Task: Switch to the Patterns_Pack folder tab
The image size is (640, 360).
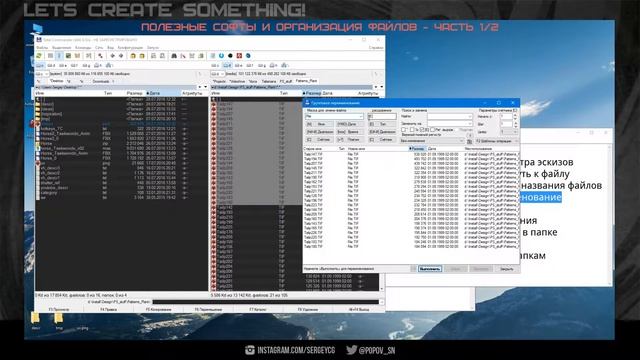Action: click(307, 81)
